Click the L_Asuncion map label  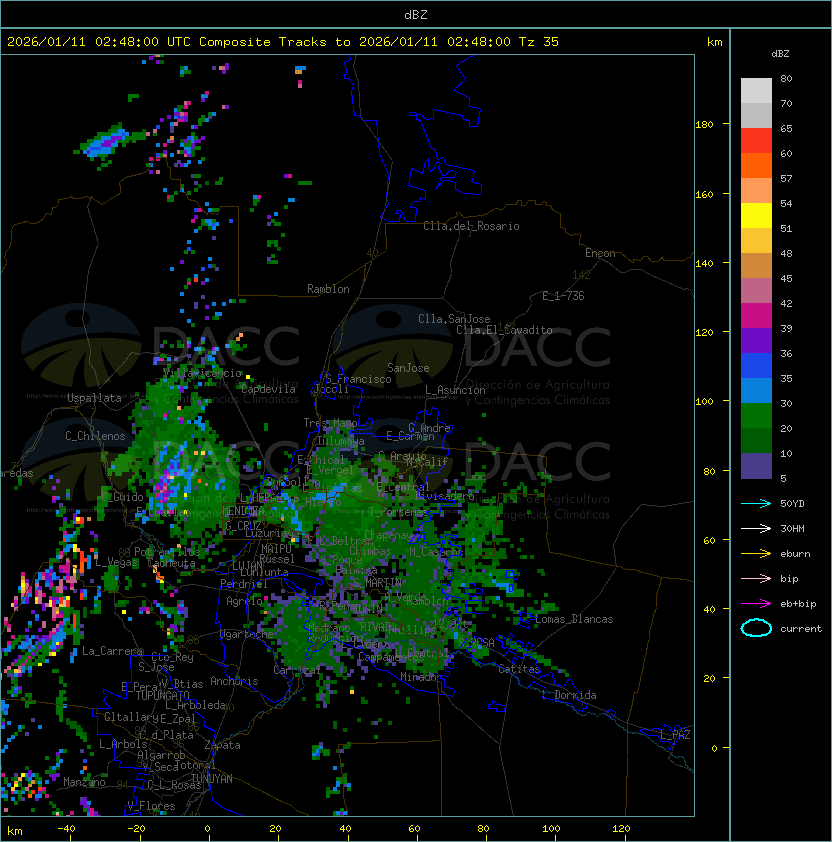click(455, 390)
